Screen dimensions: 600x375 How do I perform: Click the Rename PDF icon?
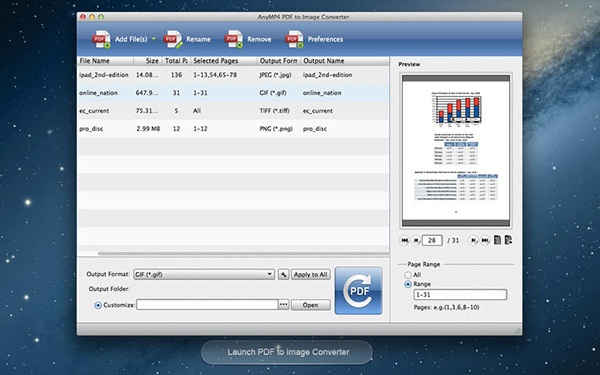(173, 39)
